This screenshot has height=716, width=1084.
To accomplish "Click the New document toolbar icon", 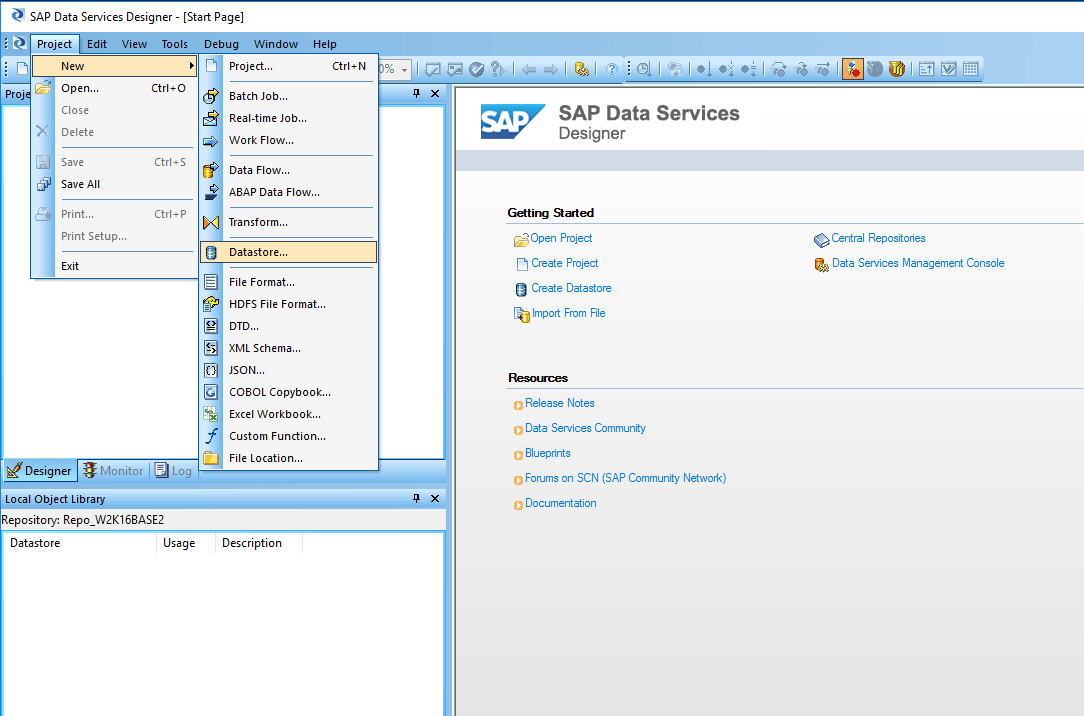I will (x=22, y=68).
